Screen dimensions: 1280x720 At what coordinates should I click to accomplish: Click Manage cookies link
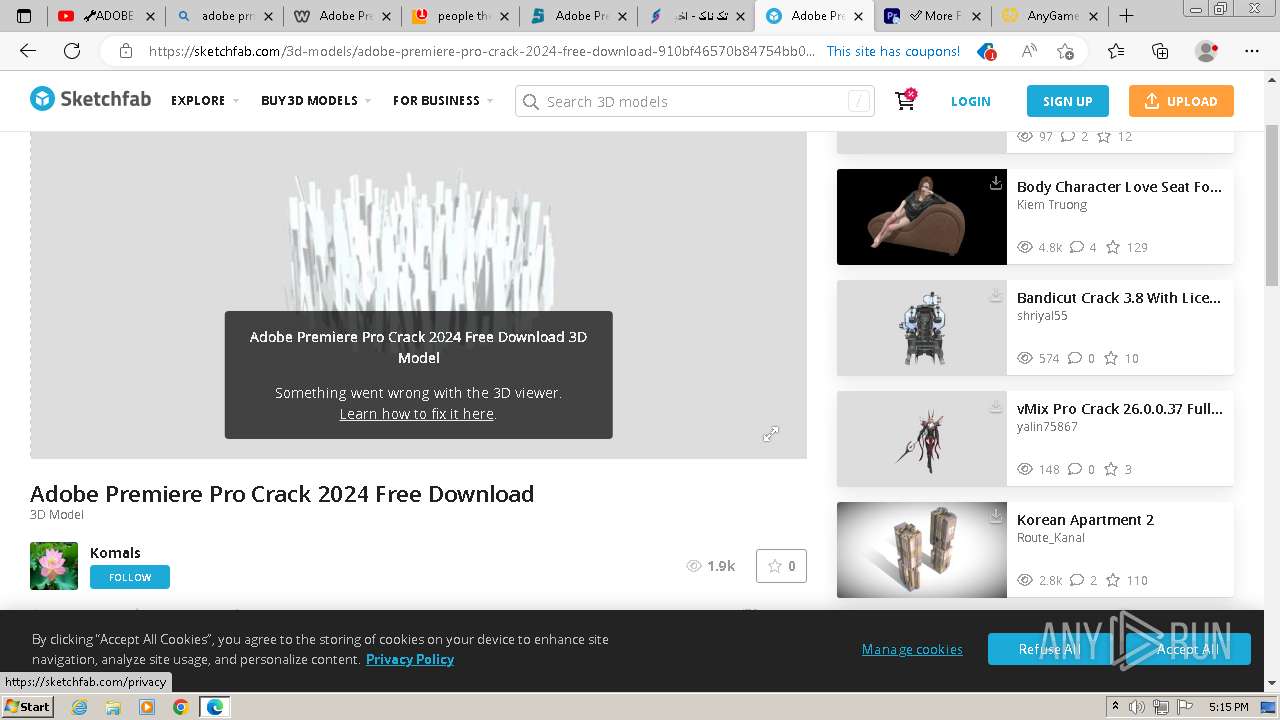912,649
